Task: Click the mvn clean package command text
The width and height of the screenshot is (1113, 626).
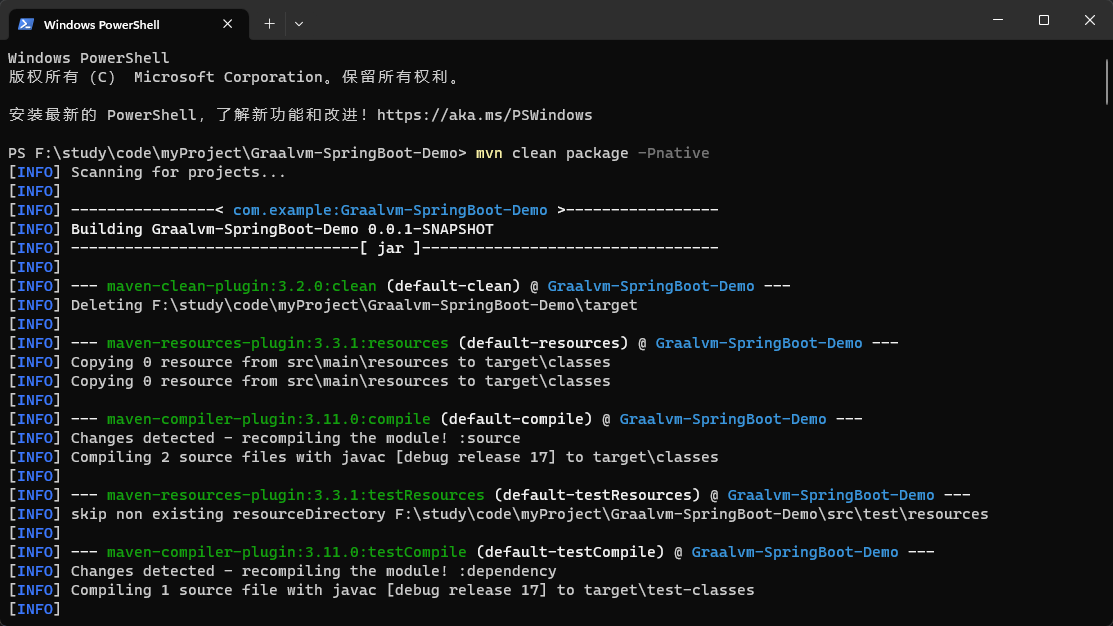Action: (552, 153)
